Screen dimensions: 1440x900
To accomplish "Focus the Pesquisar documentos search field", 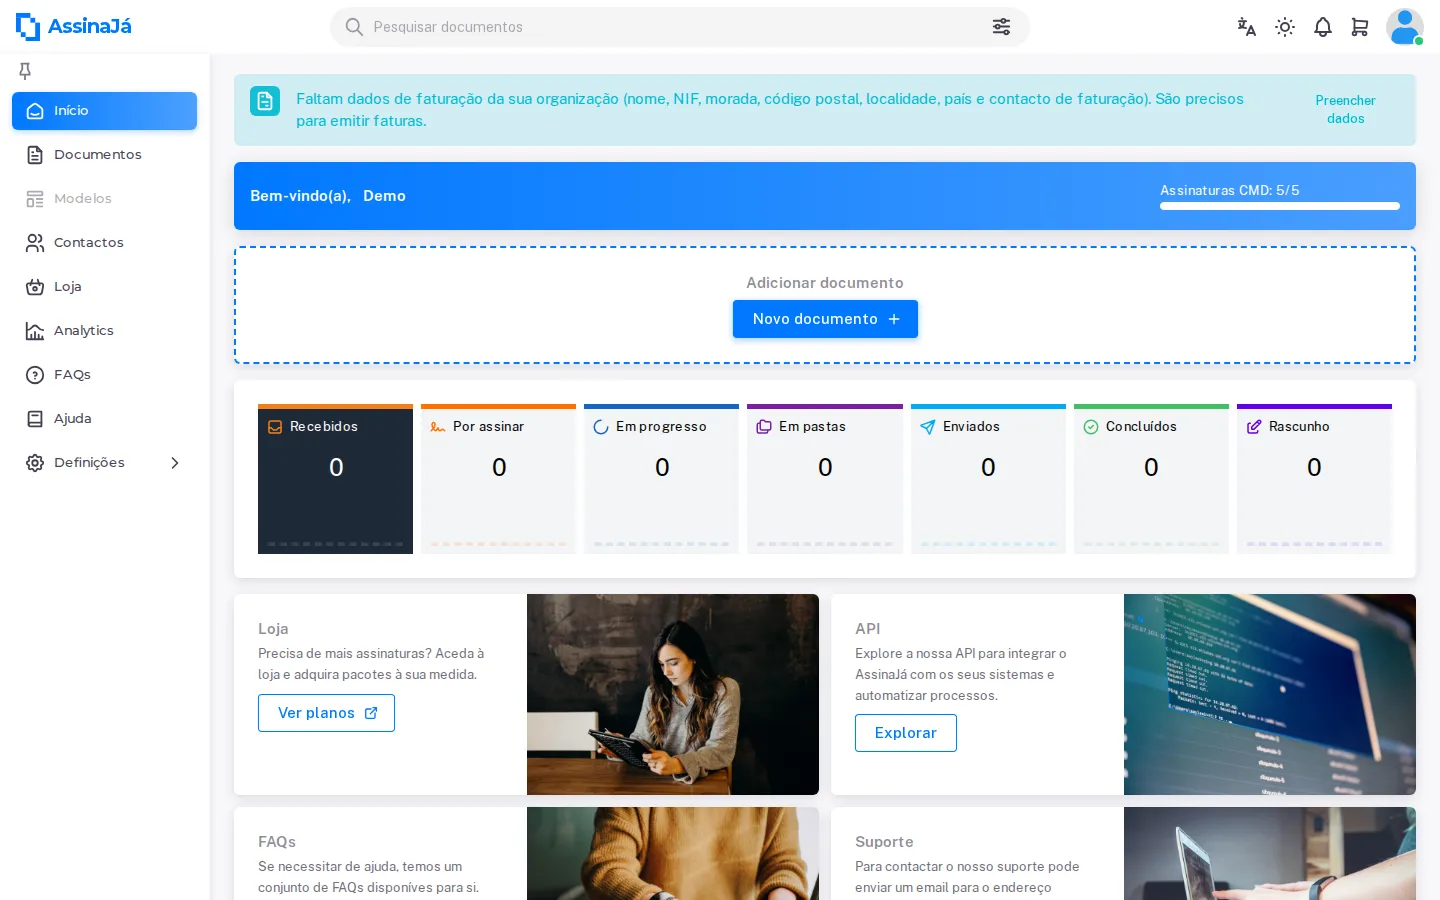I will (x=680, y=27).
